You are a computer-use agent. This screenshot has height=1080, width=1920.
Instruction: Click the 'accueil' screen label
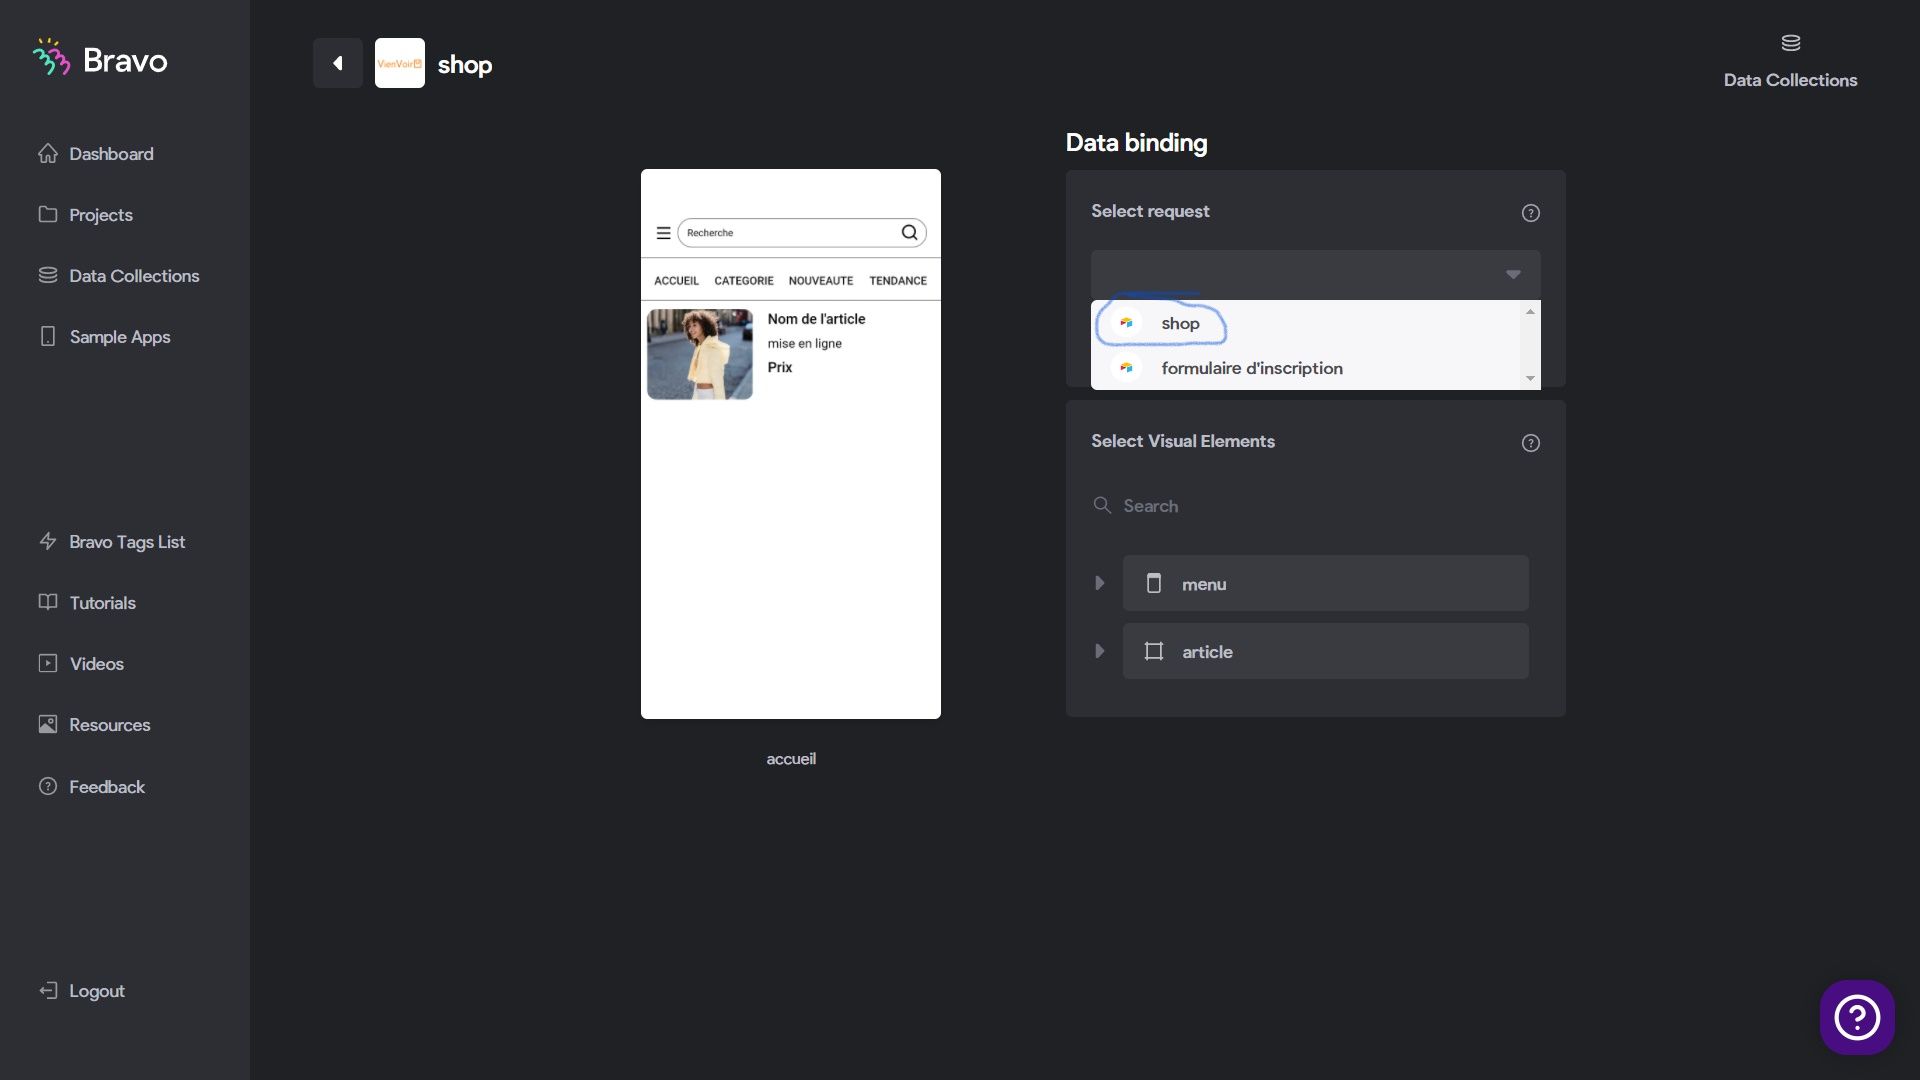point(791,759)
